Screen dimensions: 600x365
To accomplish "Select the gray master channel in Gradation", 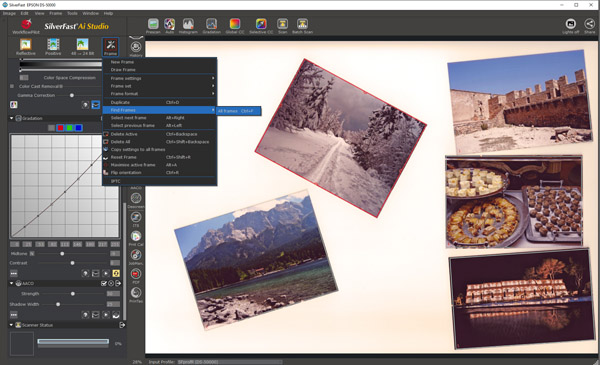I will tap(51, 128).
